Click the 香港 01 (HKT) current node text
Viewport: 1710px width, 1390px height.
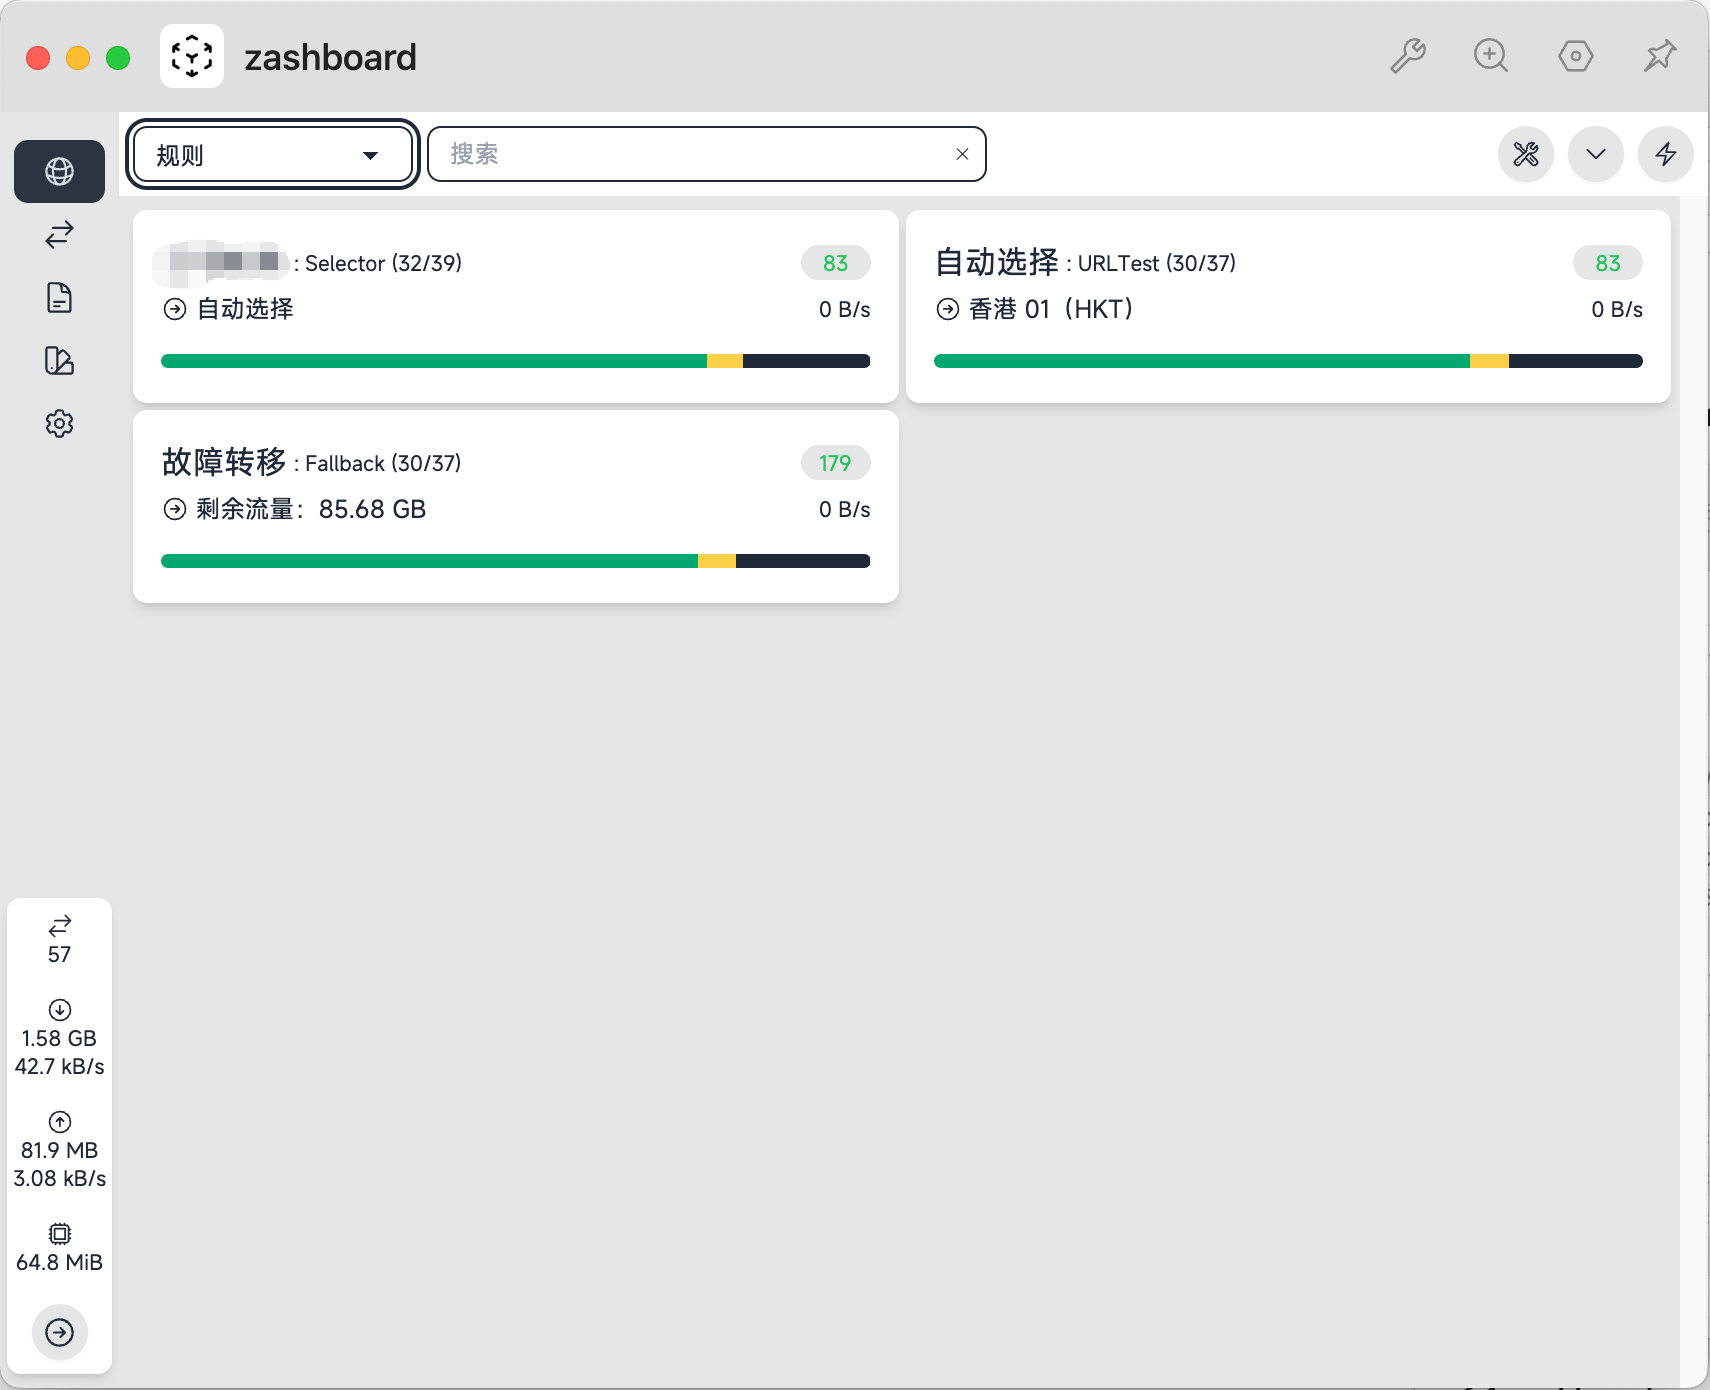pyautogui.click(x=1051, y=309)
